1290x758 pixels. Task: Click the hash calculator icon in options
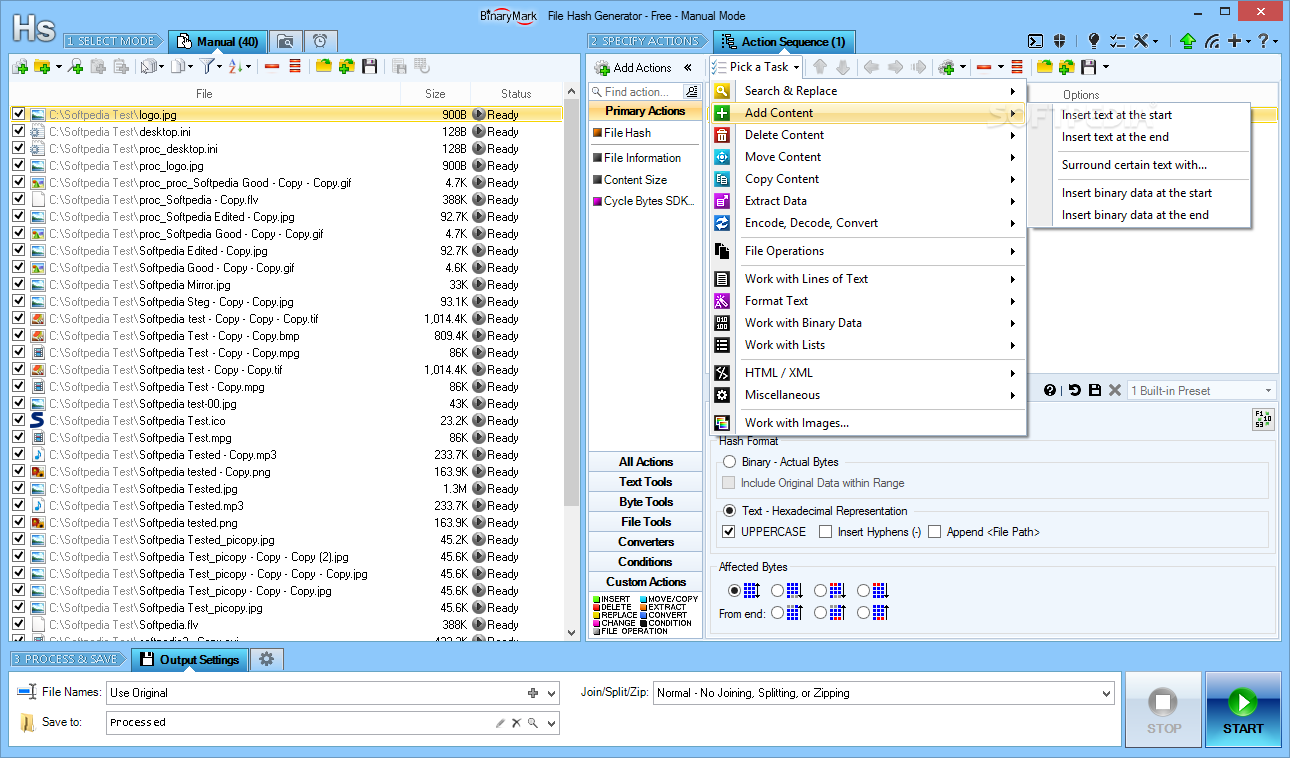pyautogui.click(x=1263, y=419)
